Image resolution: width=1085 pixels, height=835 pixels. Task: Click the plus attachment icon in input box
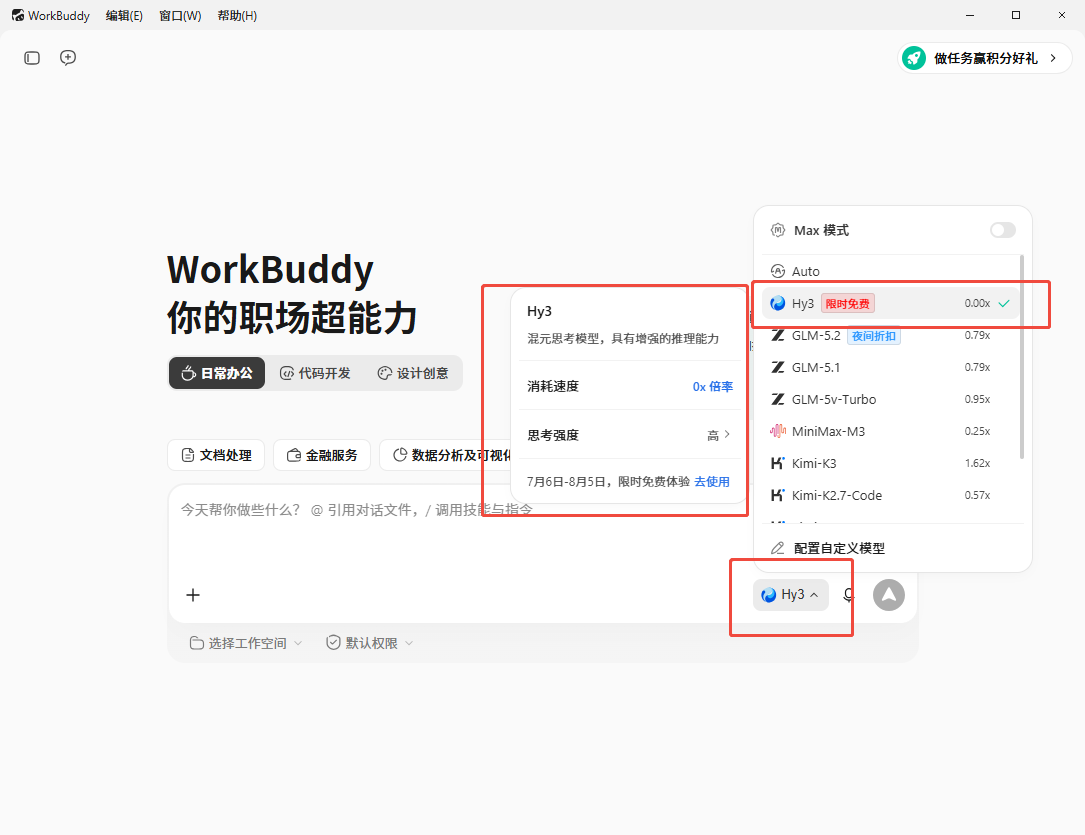tap(193, 595)
